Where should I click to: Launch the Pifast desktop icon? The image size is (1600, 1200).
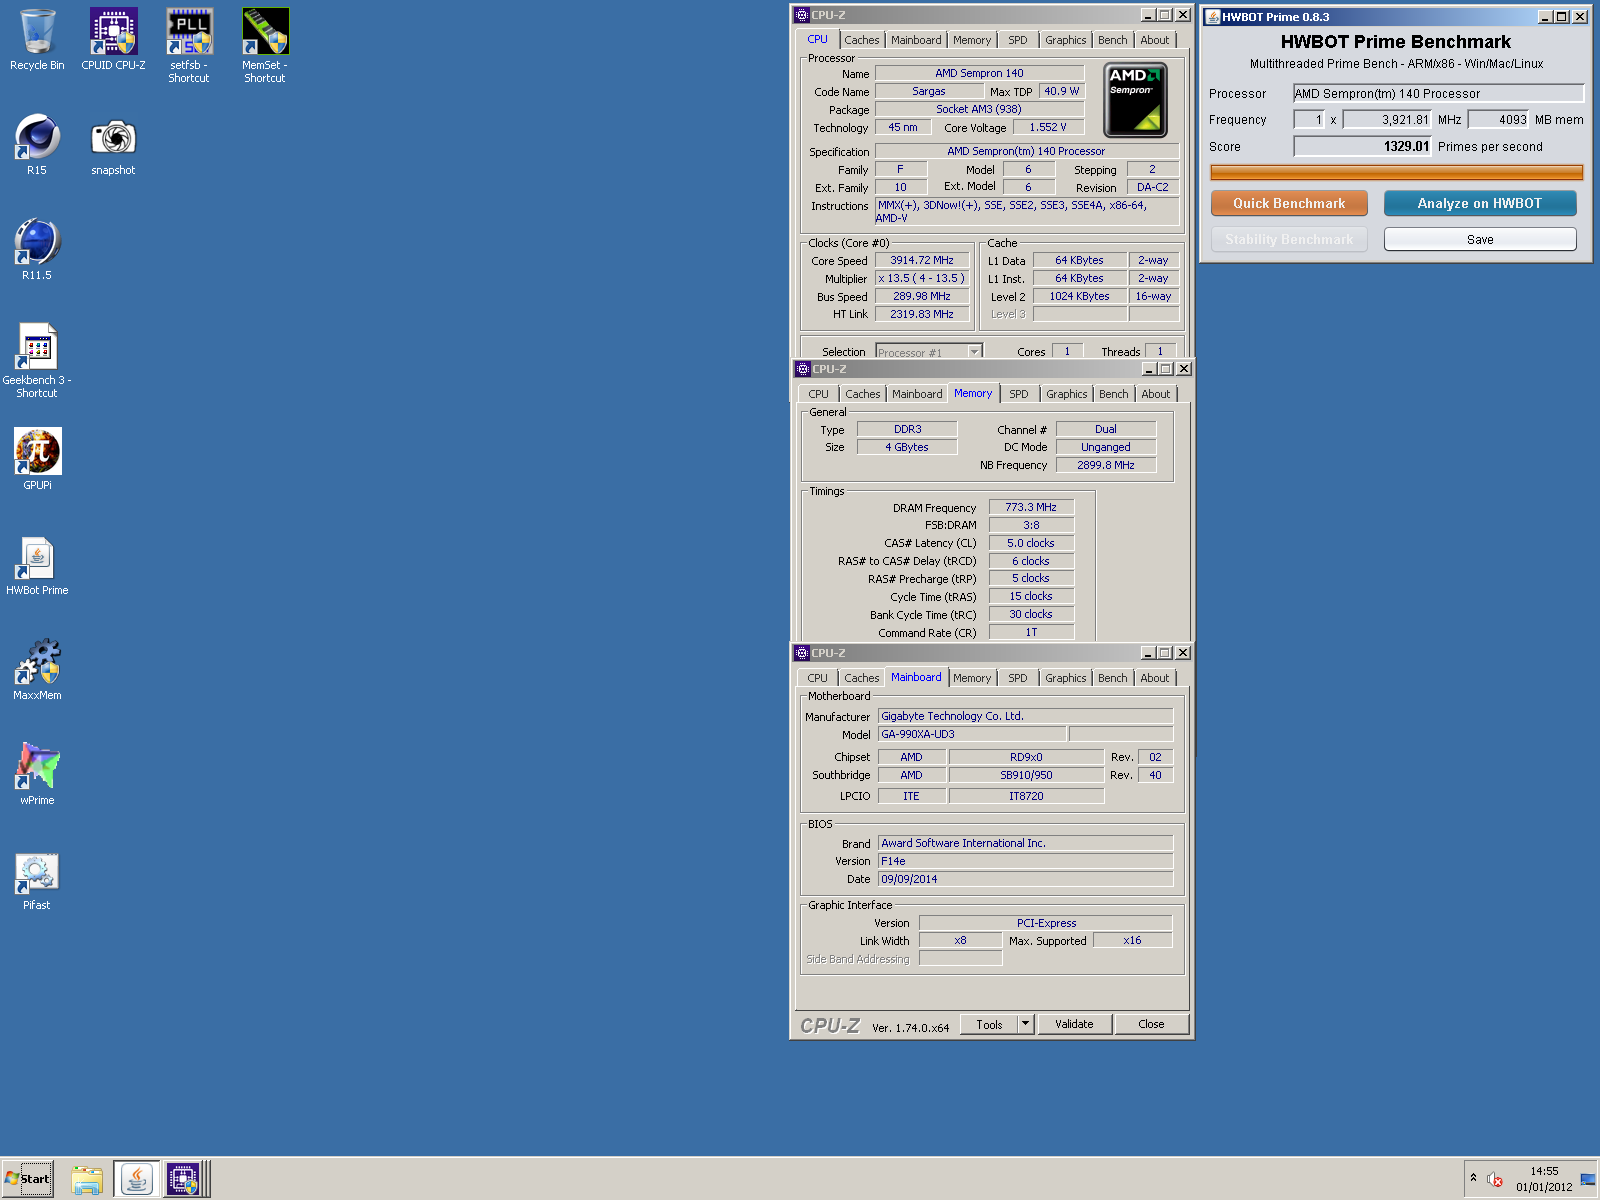click(37, 880)
